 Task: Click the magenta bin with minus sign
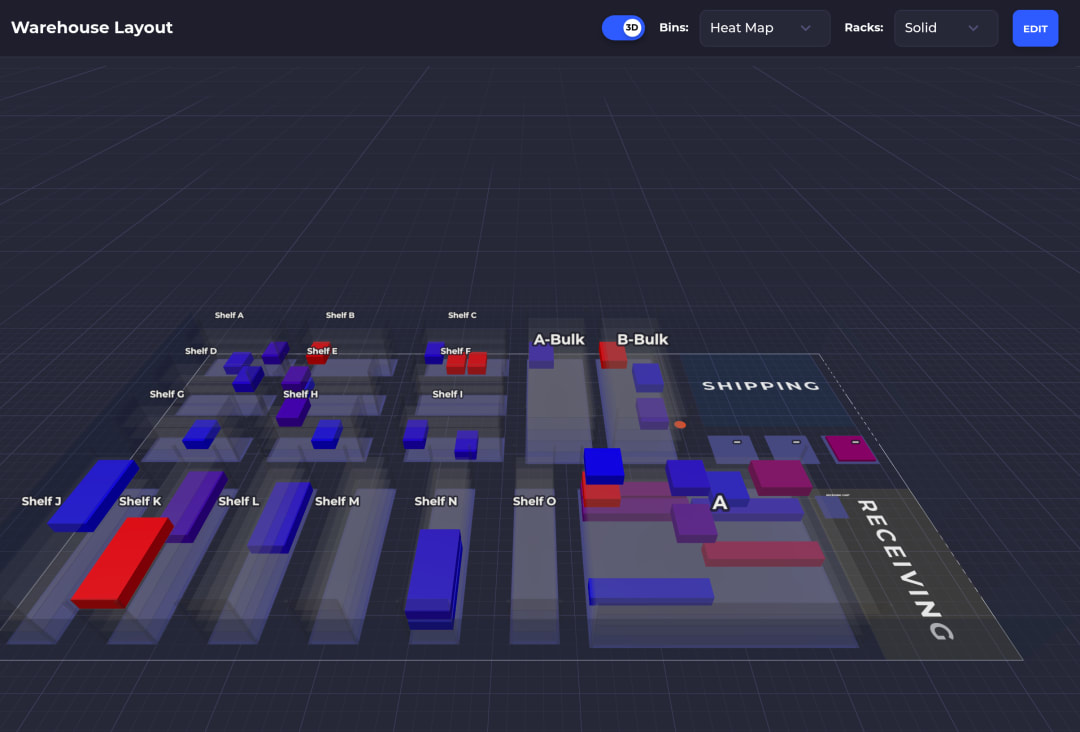[851, 448]
